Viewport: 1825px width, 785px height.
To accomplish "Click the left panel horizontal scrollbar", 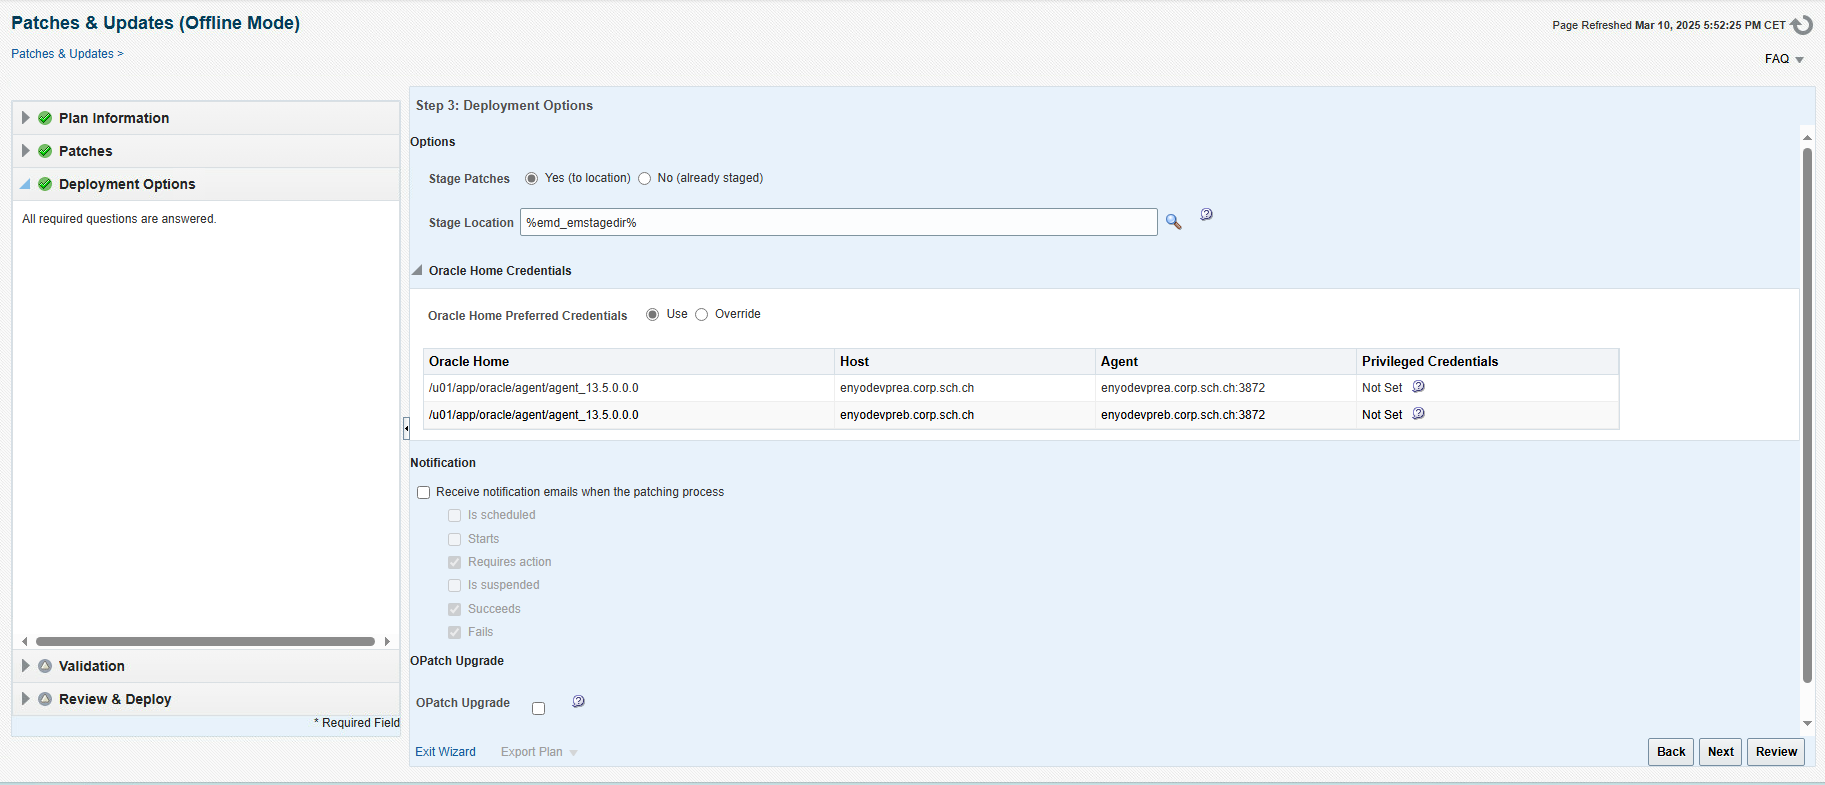I will (205, 642).
